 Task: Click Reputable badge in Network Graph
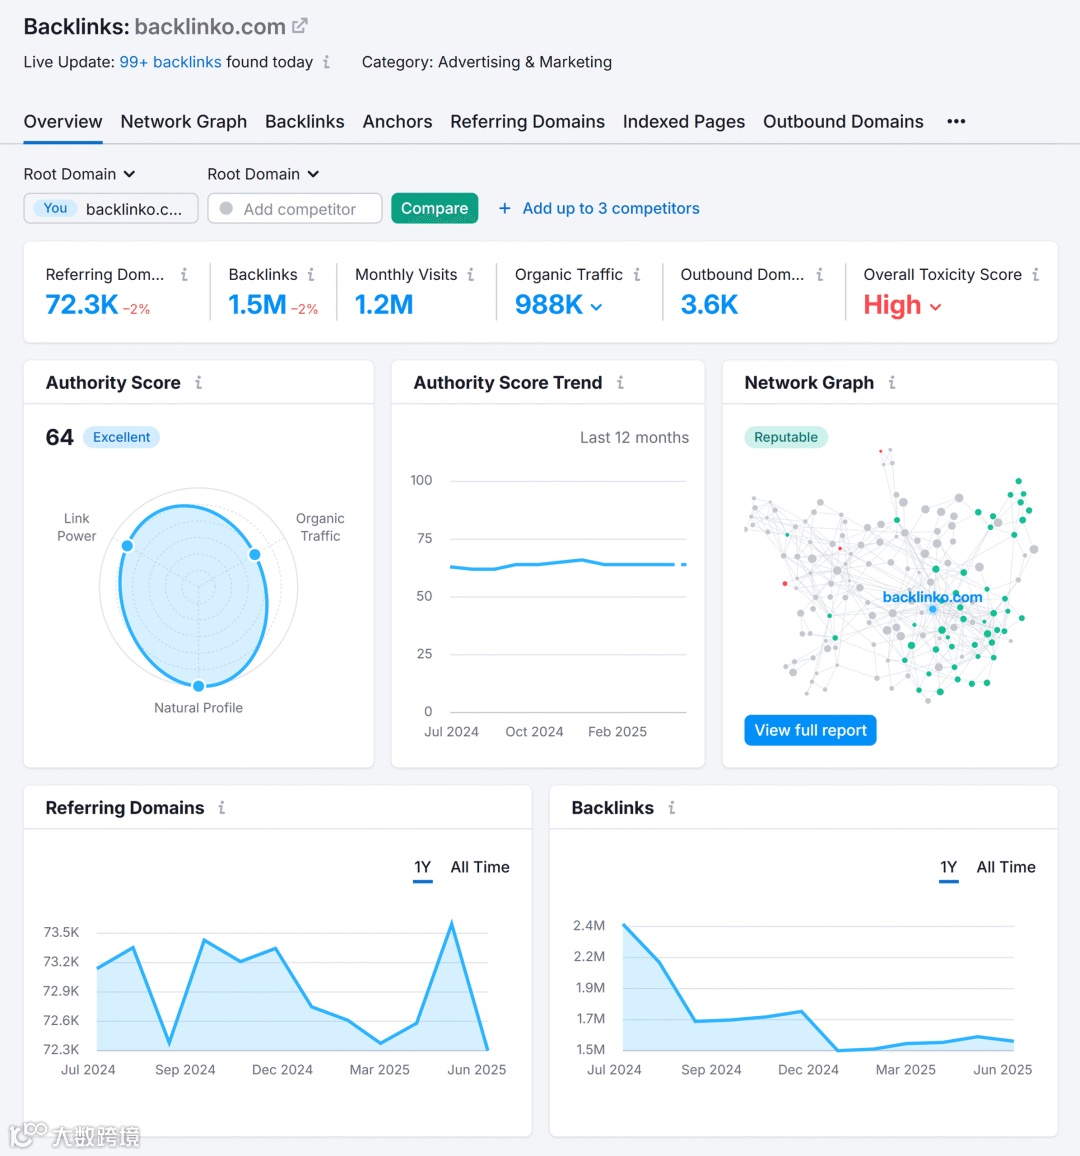[786, 437]
